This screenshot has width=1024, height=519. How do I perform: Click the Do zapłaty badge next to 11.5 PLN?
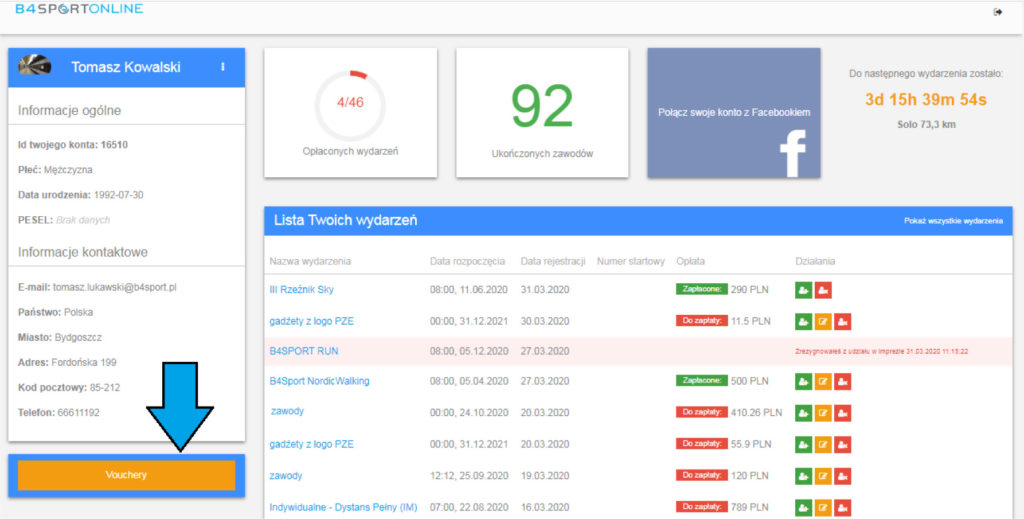coord(702,321)
